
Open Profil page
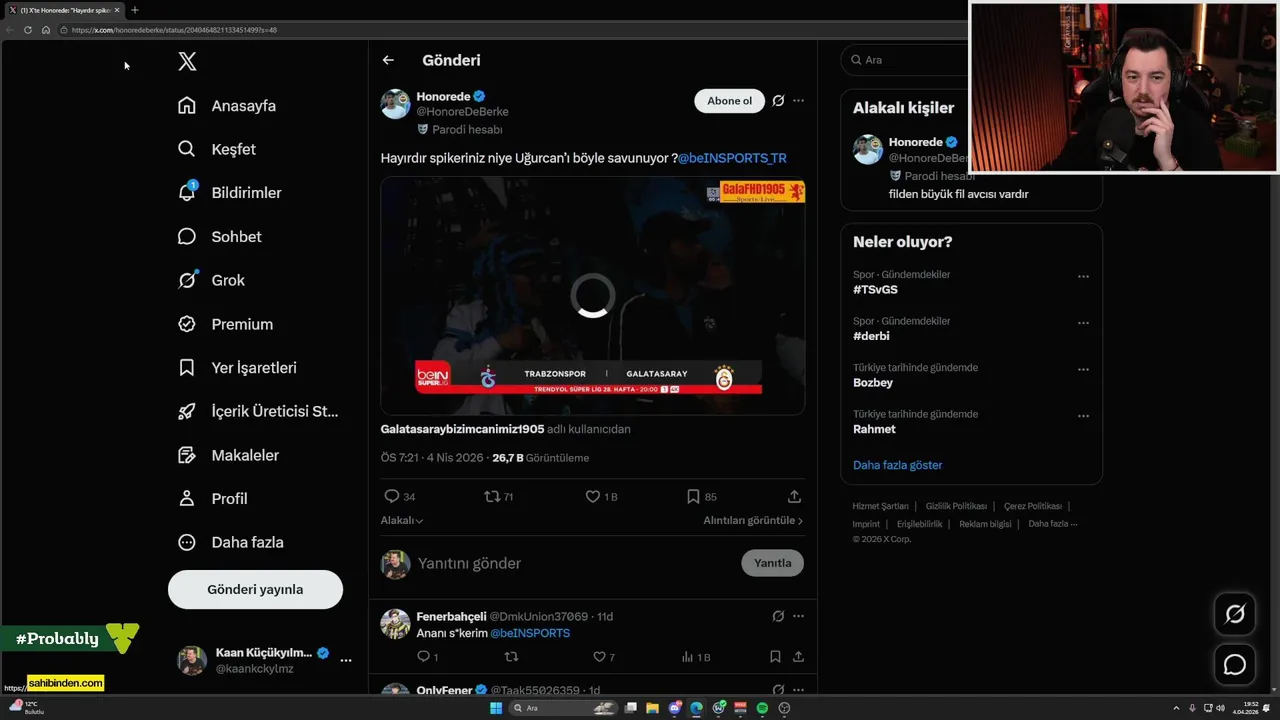tap(212, 499)
